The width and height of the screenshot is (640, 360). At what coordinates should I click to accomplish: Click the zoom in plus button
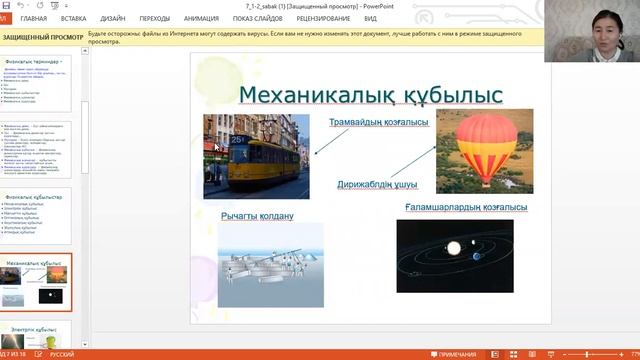621,355
